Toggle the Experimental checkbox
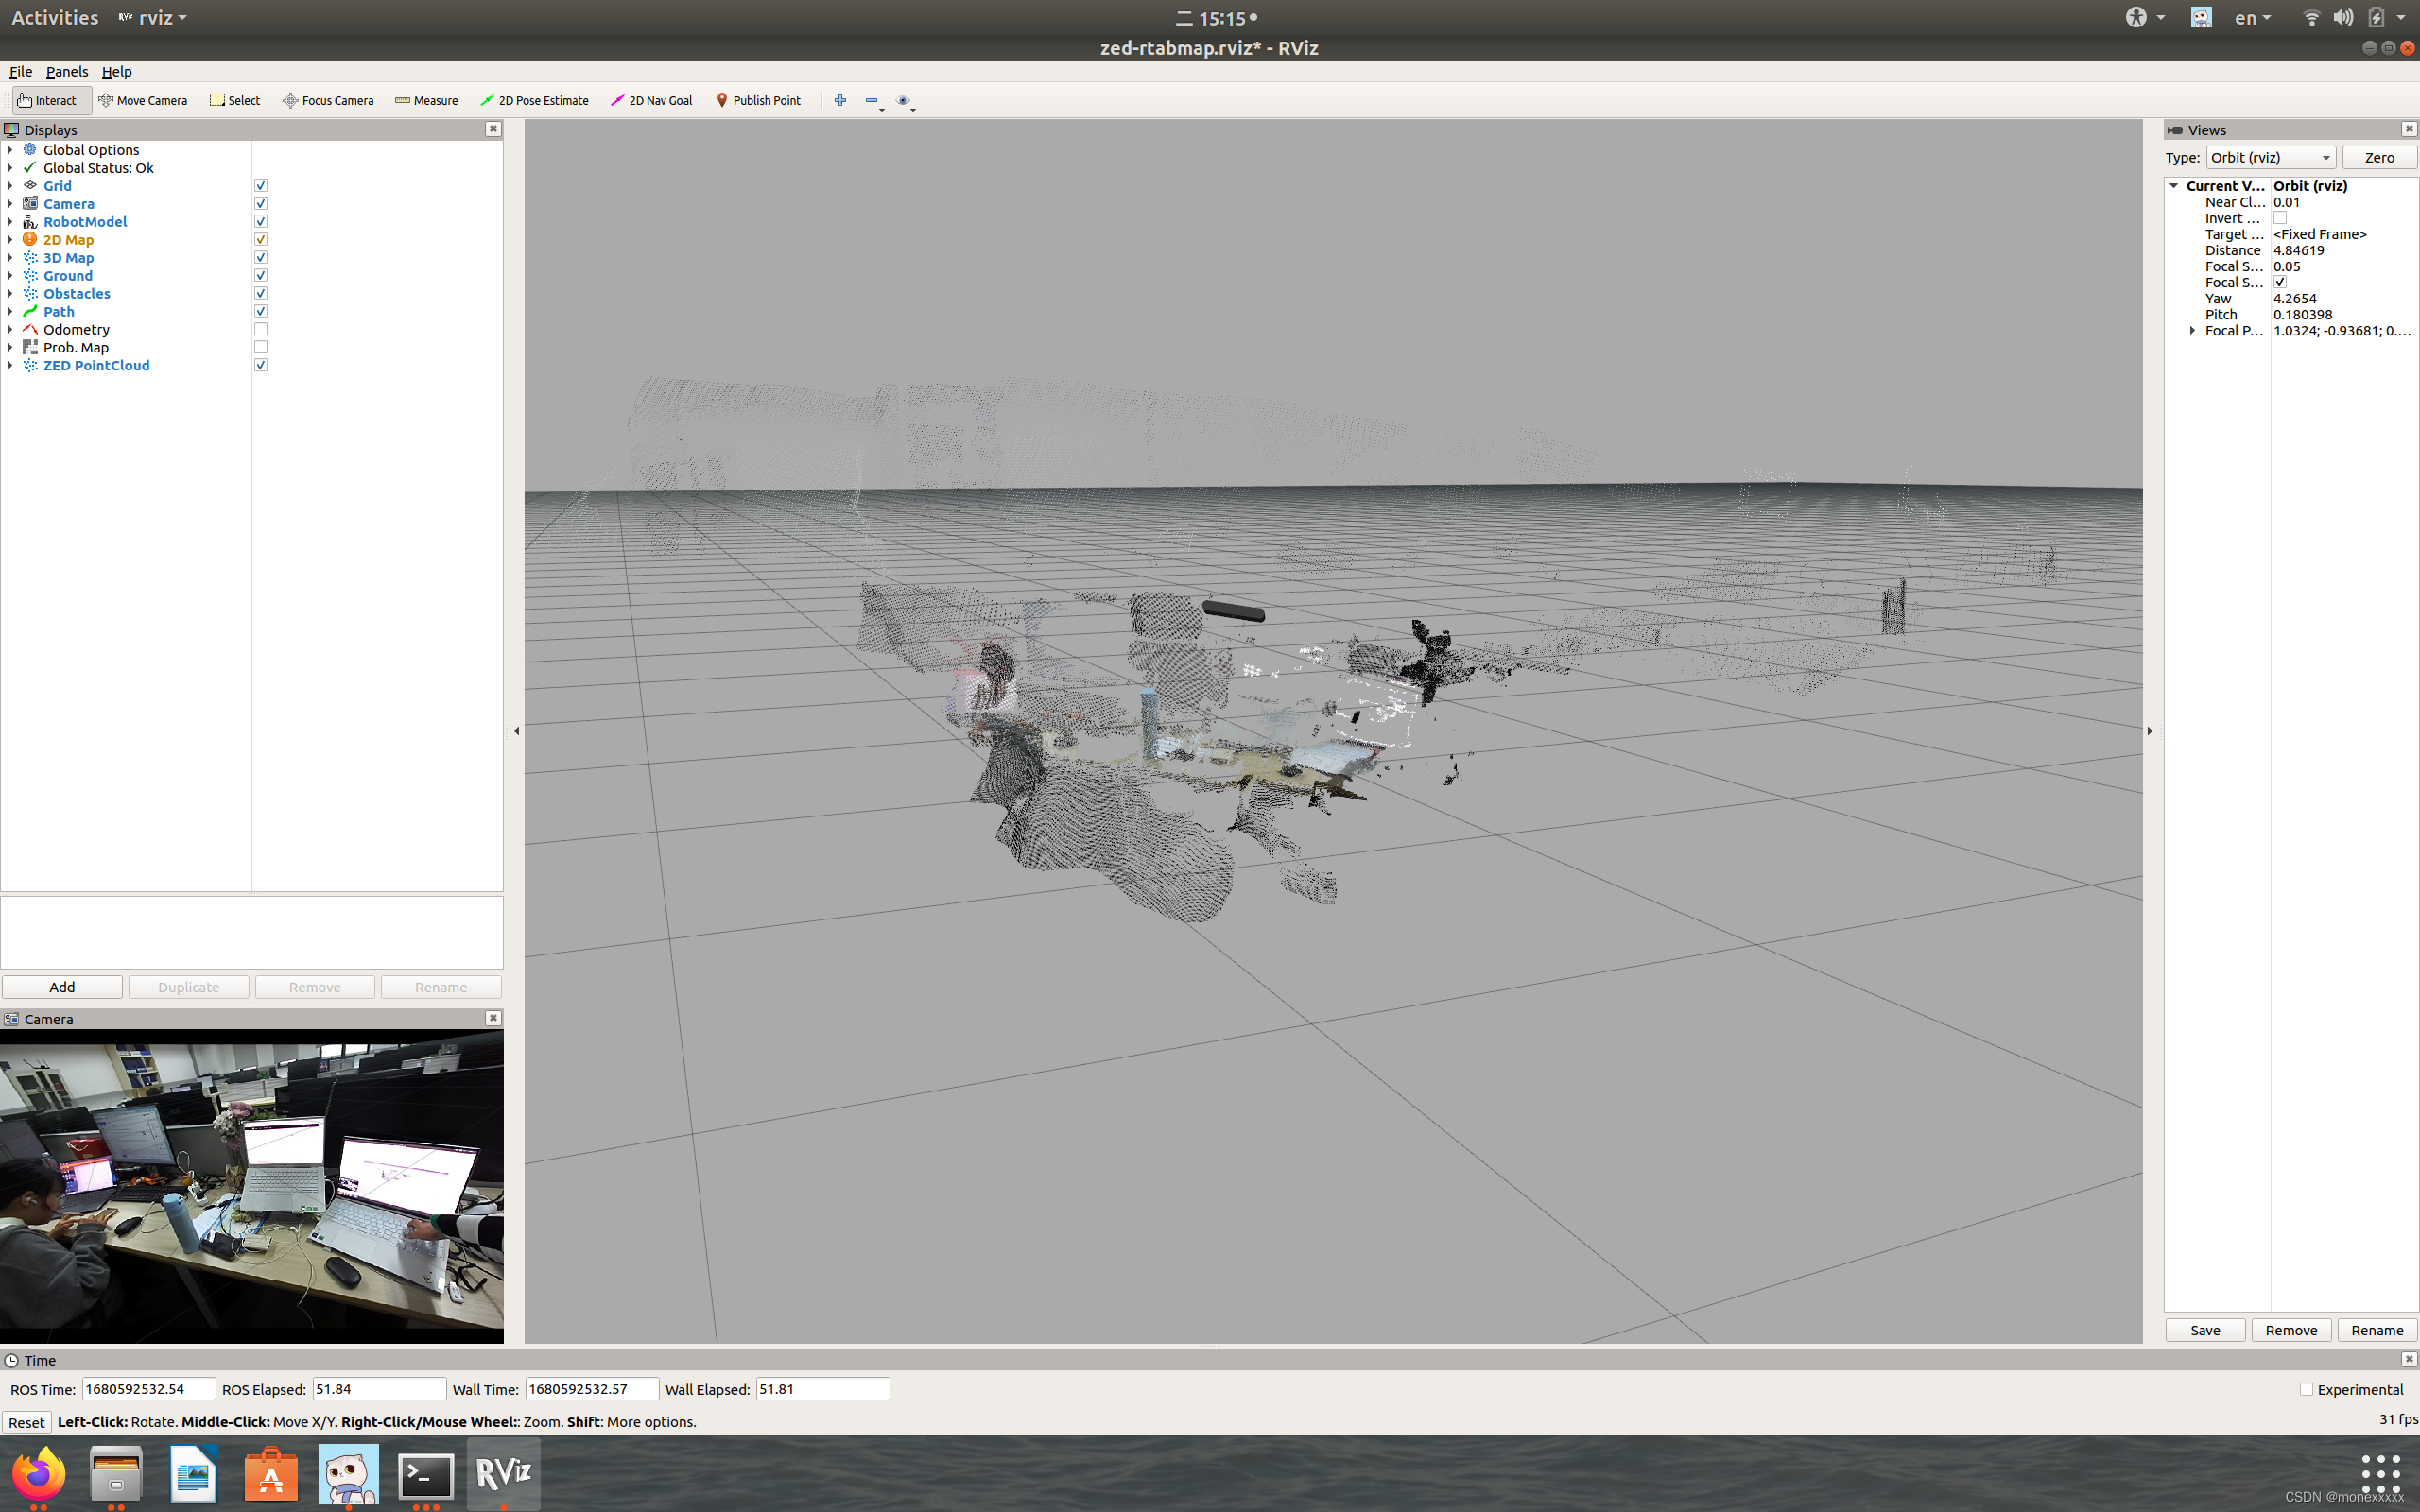The width and height of the screenshot is (2420, 1512). click(2306, 1389)
